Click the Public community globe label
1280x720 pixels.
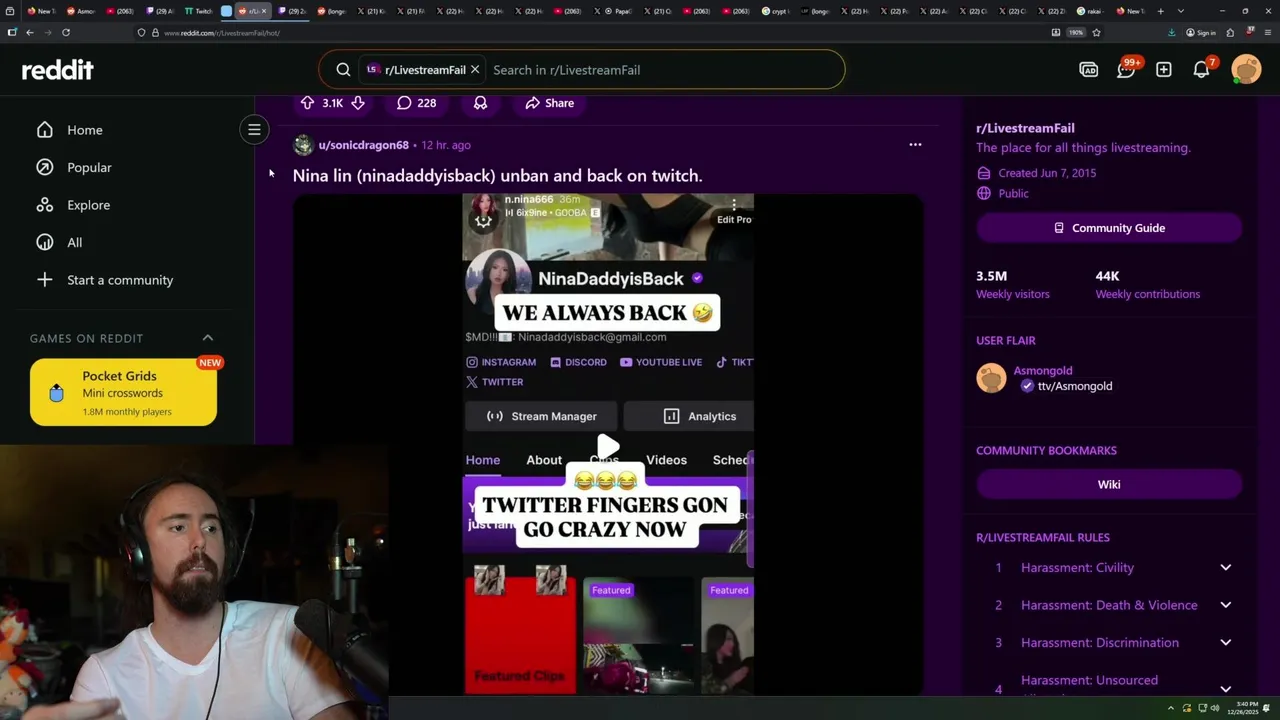pyautogui.click(x=1002, y=194)
